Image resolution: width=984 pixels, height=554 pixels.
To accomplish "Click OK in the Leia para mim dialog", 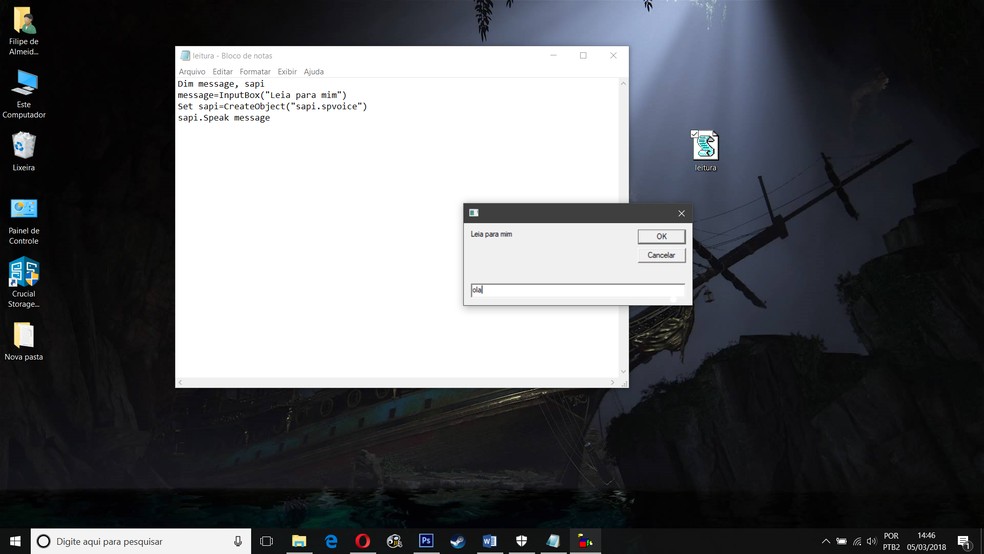I will point(661,236).
